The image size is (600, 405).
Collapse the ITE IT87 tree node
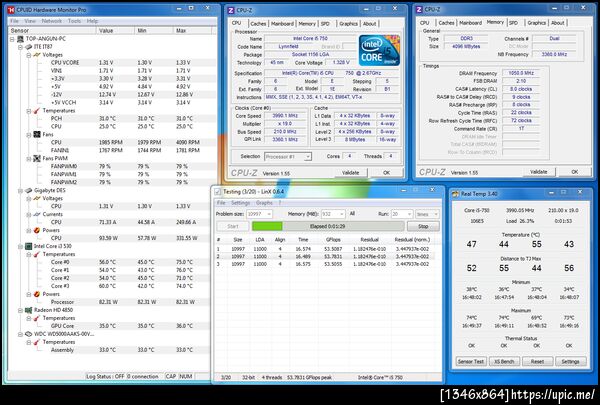point(21,47)
